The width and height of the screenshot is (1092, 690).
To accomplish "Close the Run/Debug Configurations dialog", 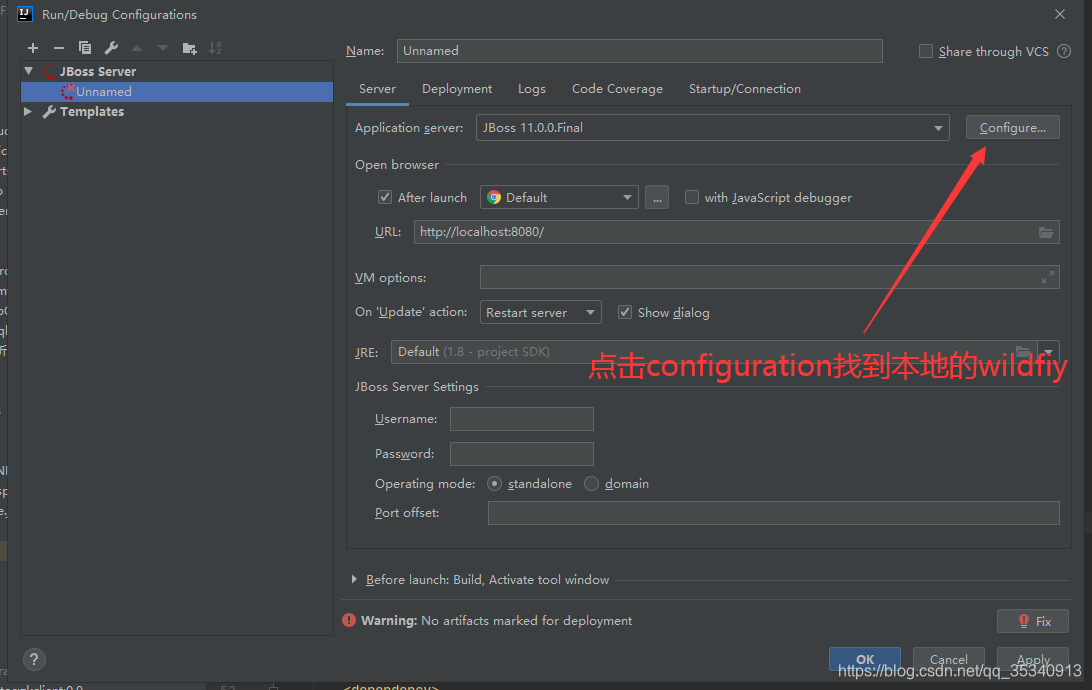I will (x=1060, y=14).
